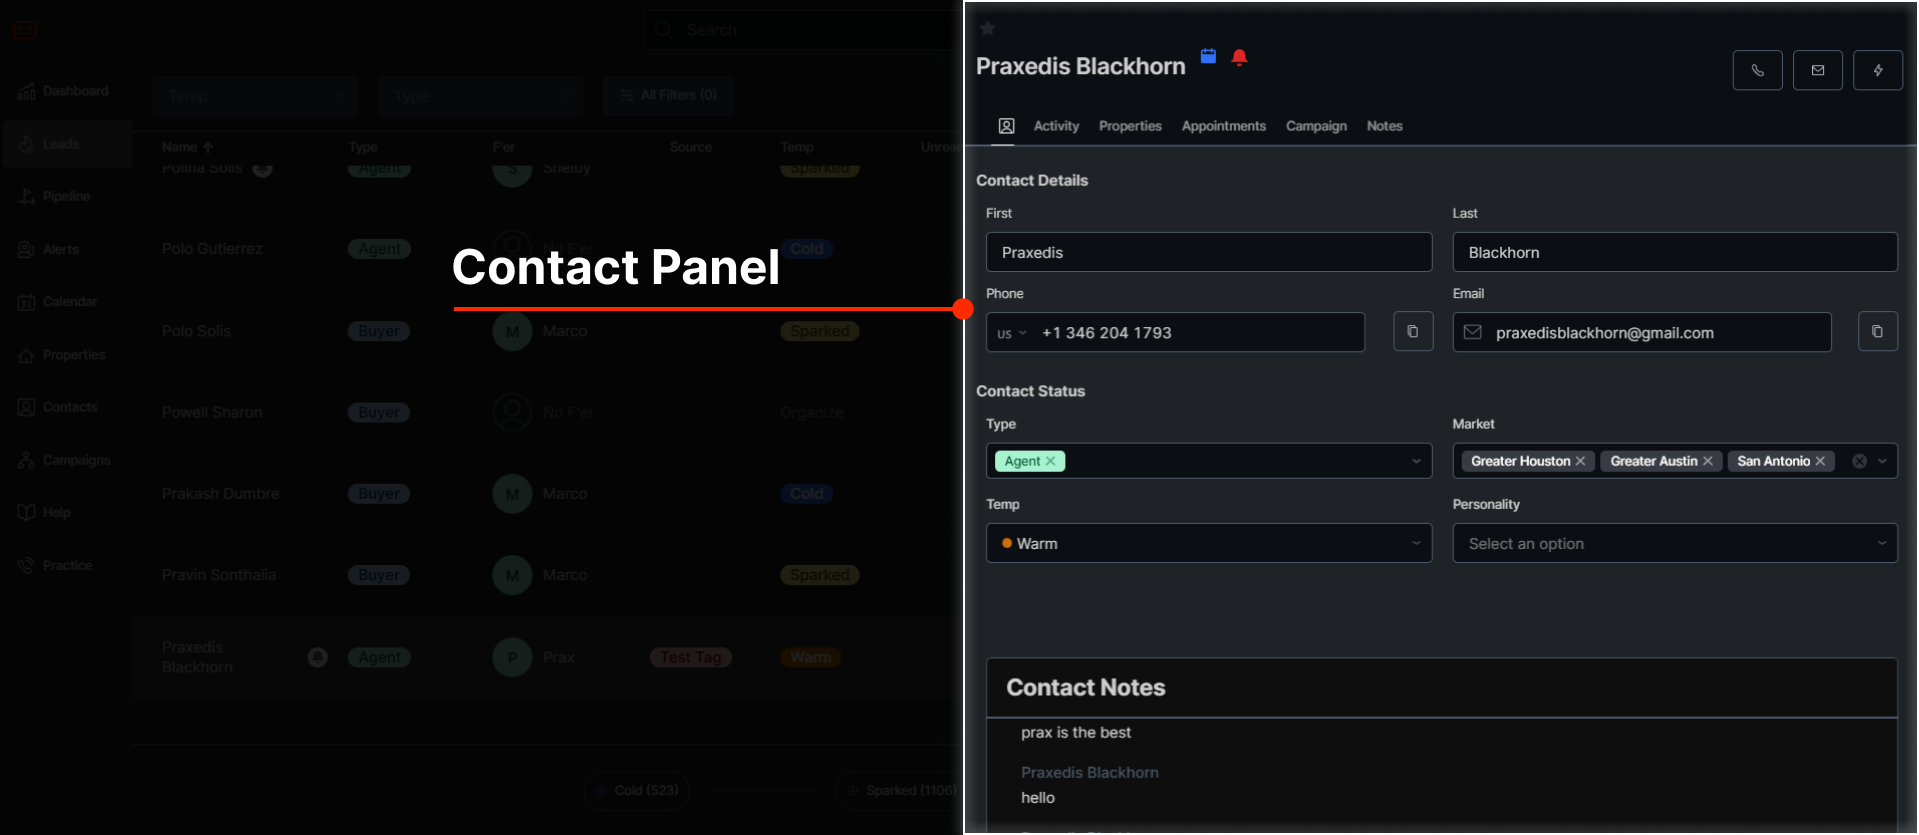Viewport: 1919px width, 835px height.
Task: Open the contact profile icon tab
Action: point(1006,126)
